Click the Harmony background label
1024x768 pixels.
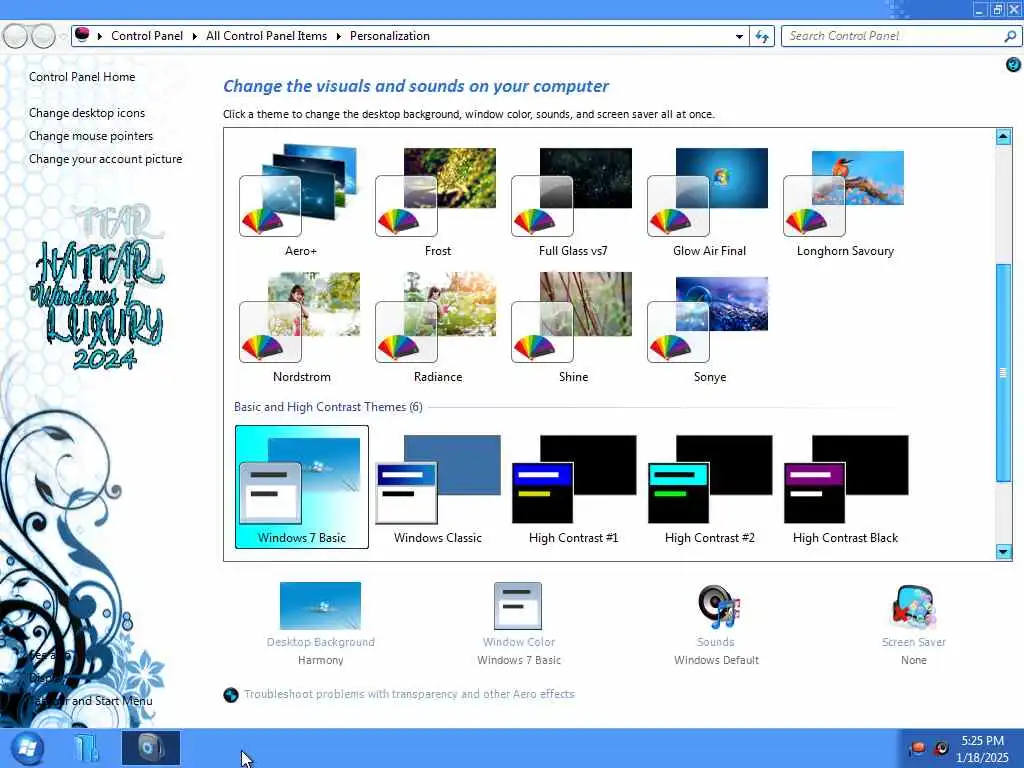(x=320, y=660)
